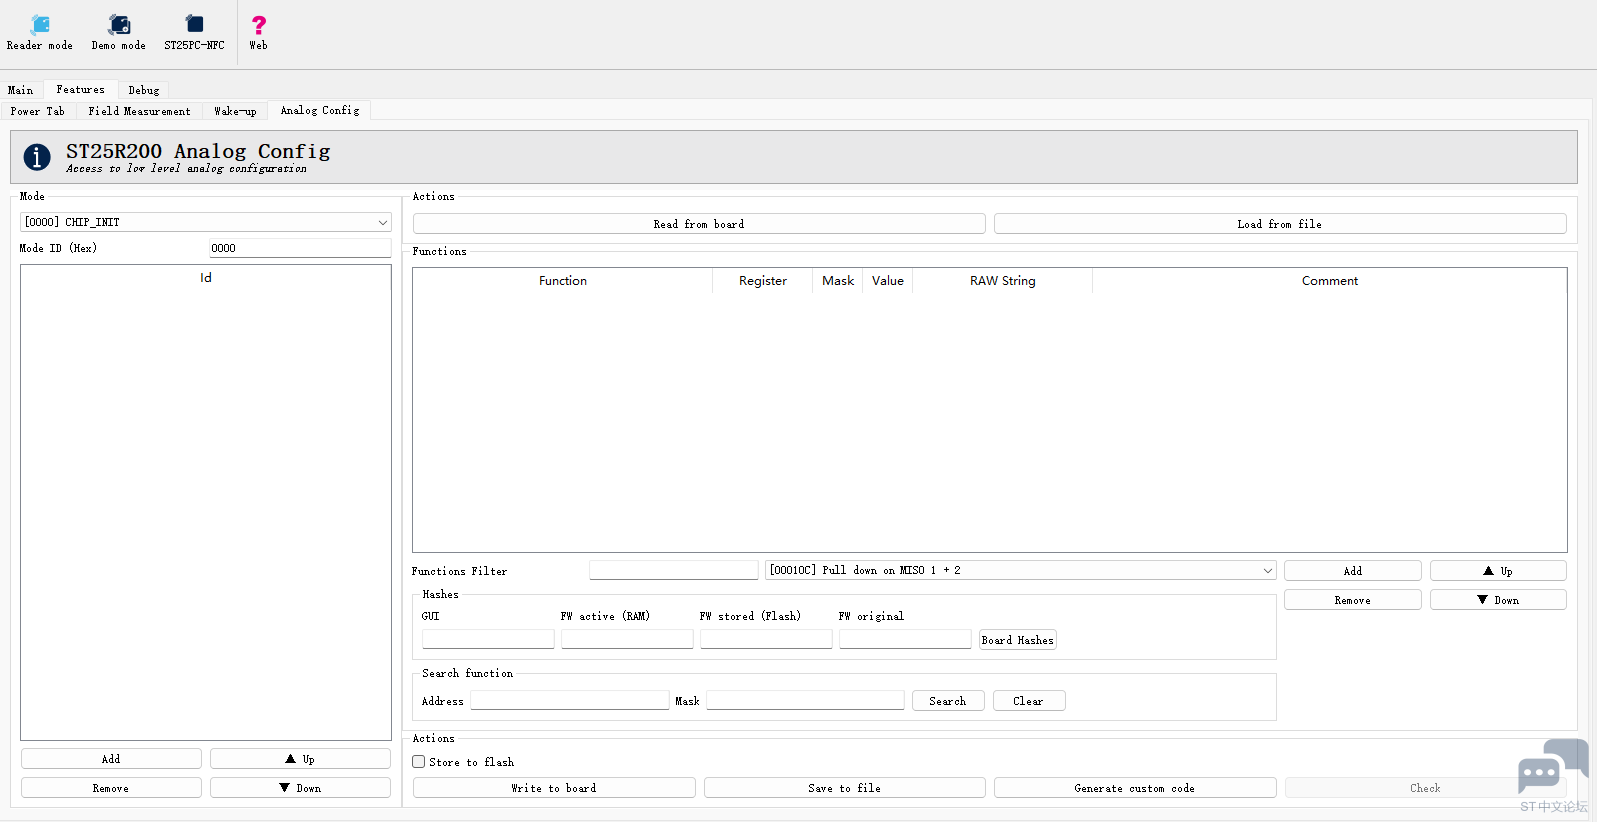Click the Function column header
Image resolution: width=1597 pixels, height=822 pixels.
(x=563, y=281)
